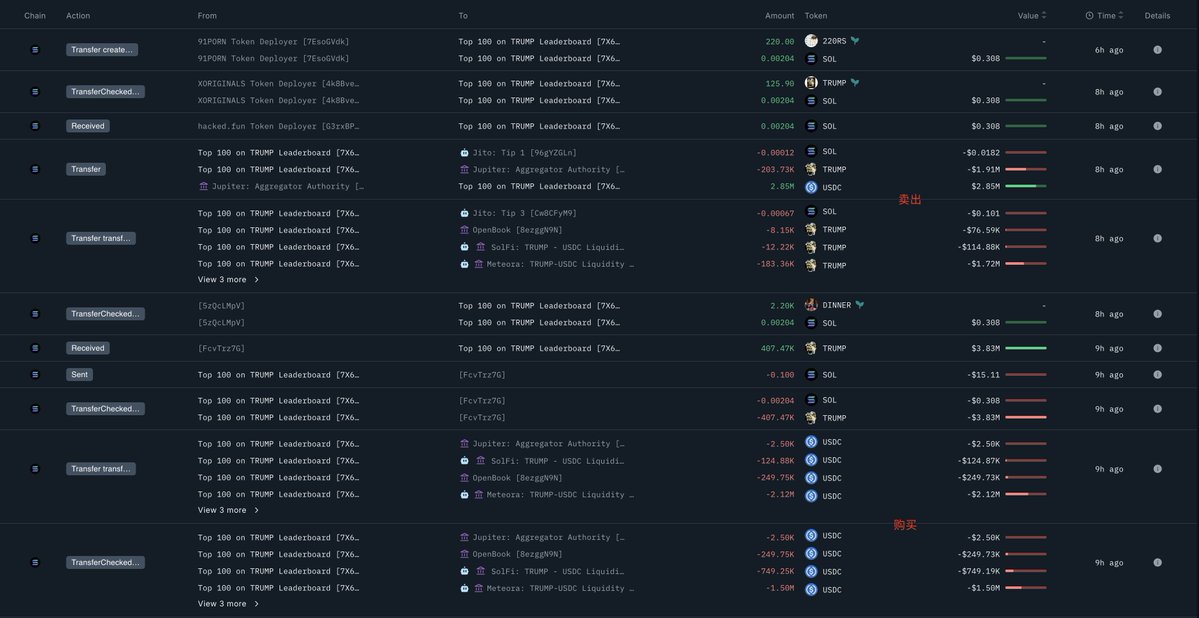This screenshot has width=1199, height=618.
Task: Click the bot icon beside Jito: Tip 3
Action: tap(464, 213)
